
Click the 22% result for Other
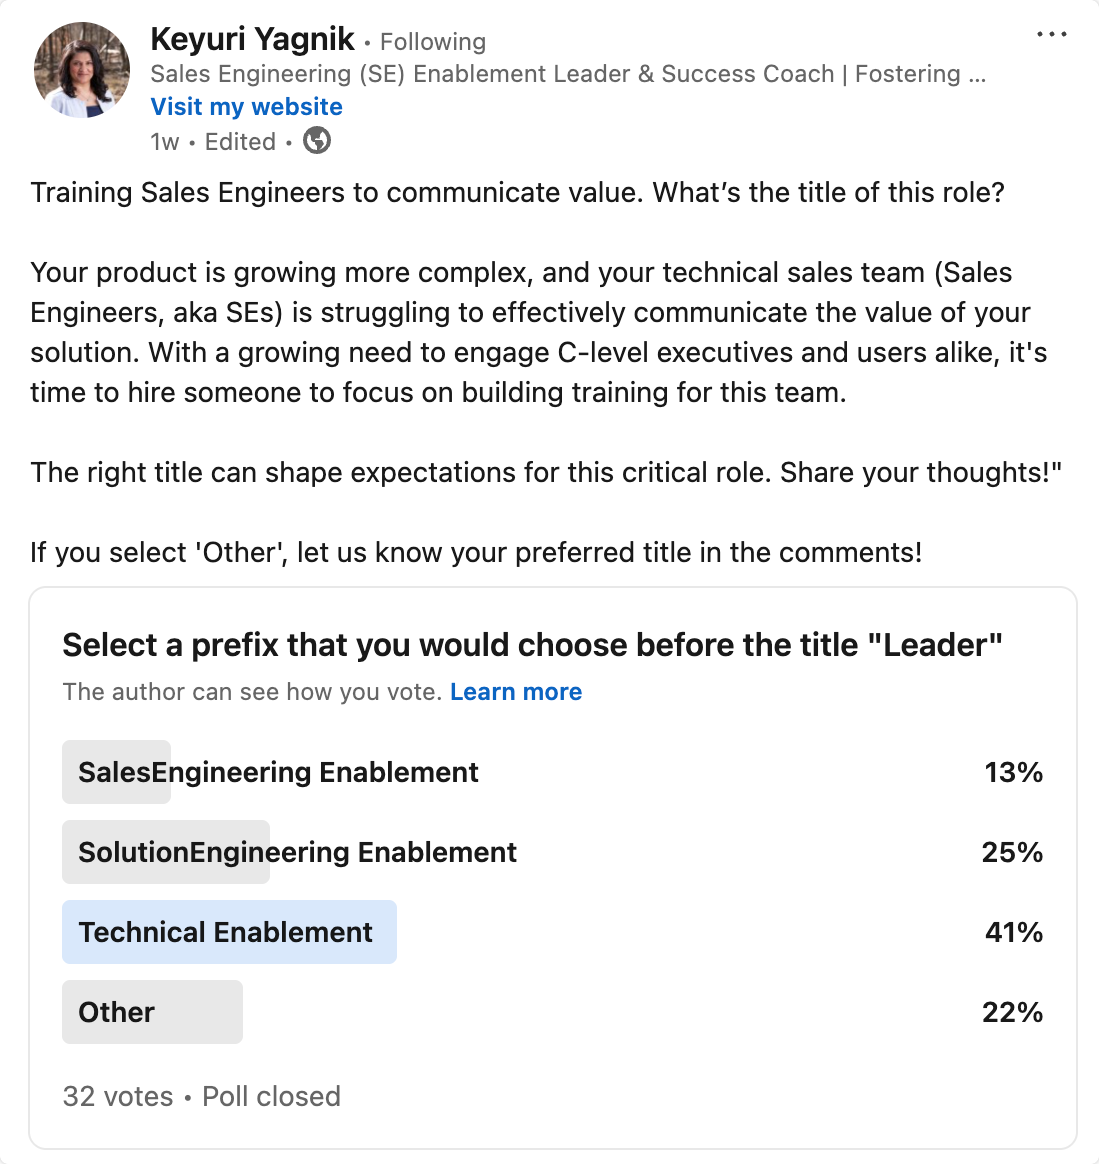(1012, 1013)
